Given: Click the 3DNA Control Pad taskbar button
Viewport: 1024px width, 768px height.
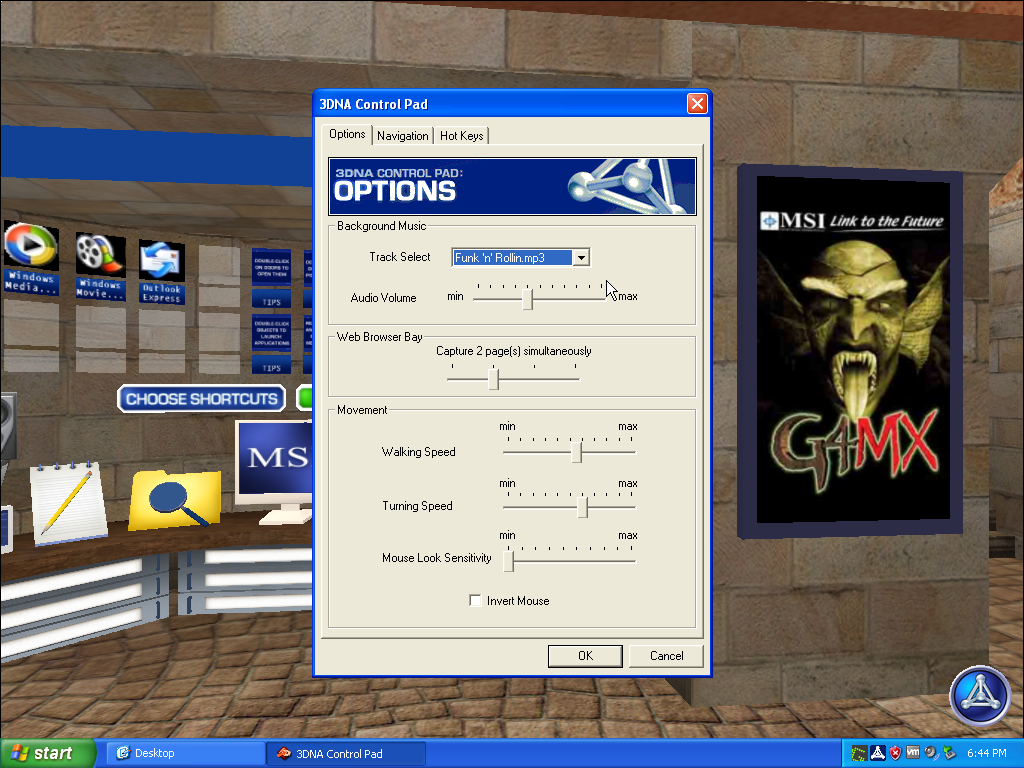Looking at the screenshot, I should pyautogui.click(x=346, y=753).
